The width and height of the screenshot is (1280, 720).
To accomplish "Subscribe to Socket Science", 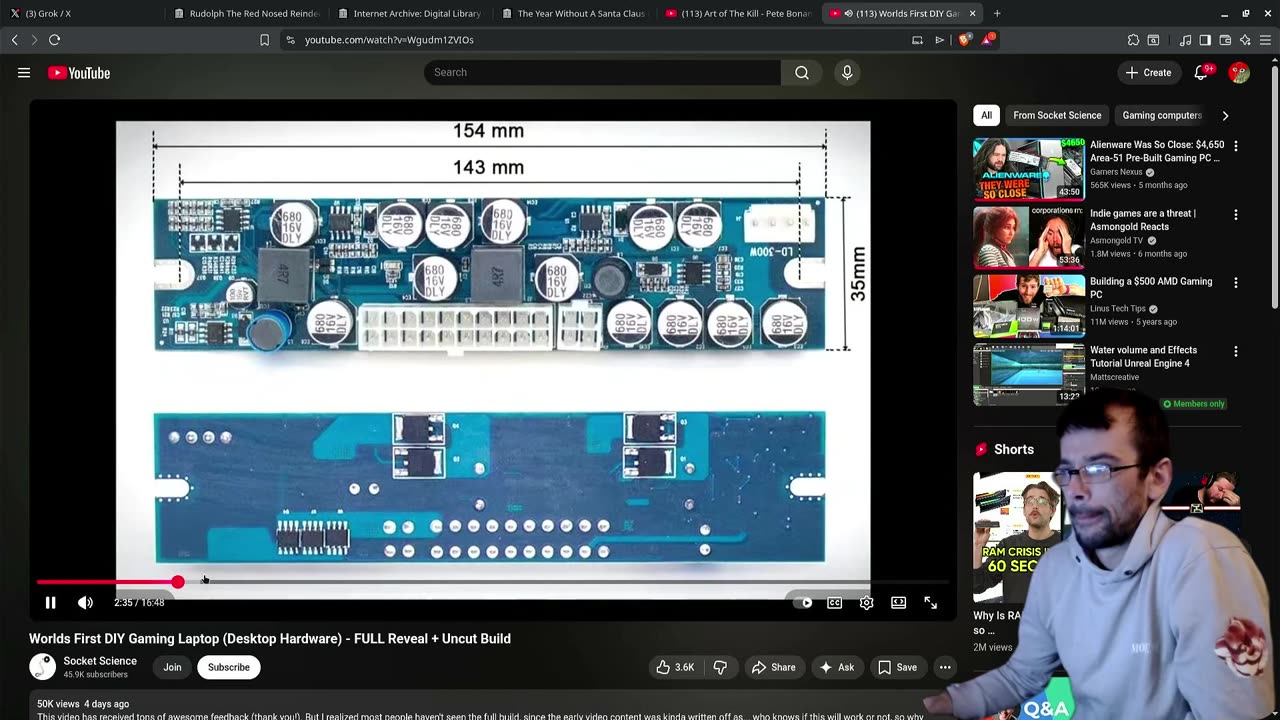I will pos(229,667).
